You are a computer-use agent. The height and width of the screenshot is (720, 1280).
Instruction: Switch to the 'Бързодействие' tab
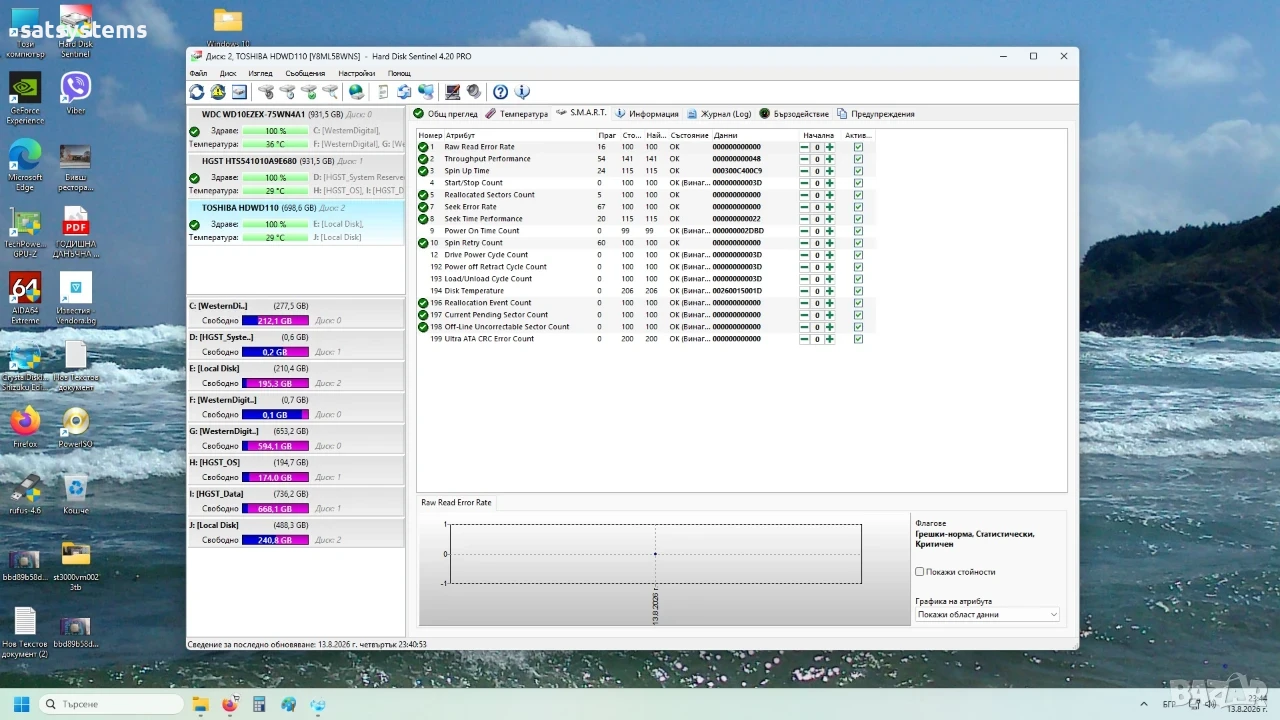click(x=794, y=114)
